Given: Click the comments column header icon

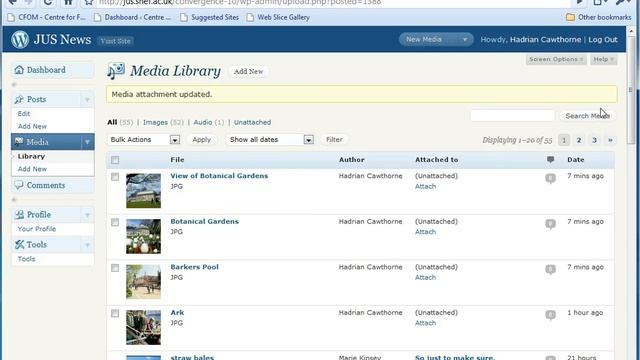Looking at the screenshot, I should click(x=550, y=160).
